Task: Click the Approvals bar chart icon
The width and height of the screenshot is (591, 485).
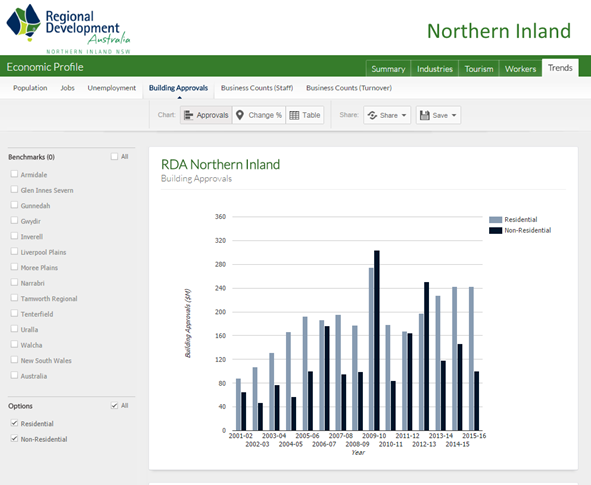Action: pos(188,115)
